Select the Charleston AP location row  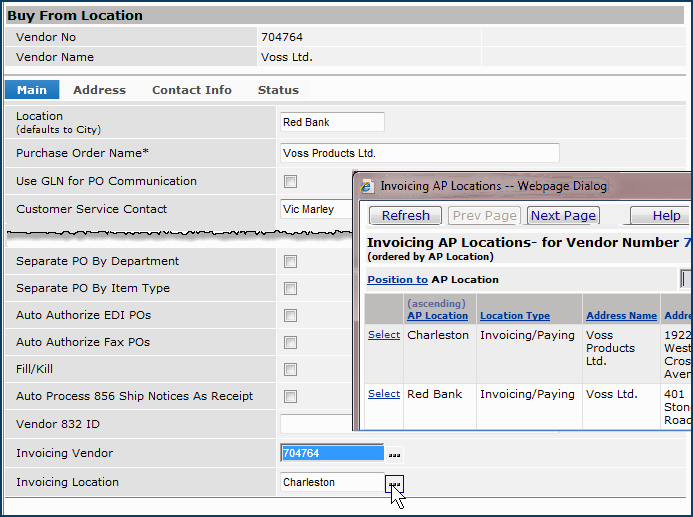[383, 335]
